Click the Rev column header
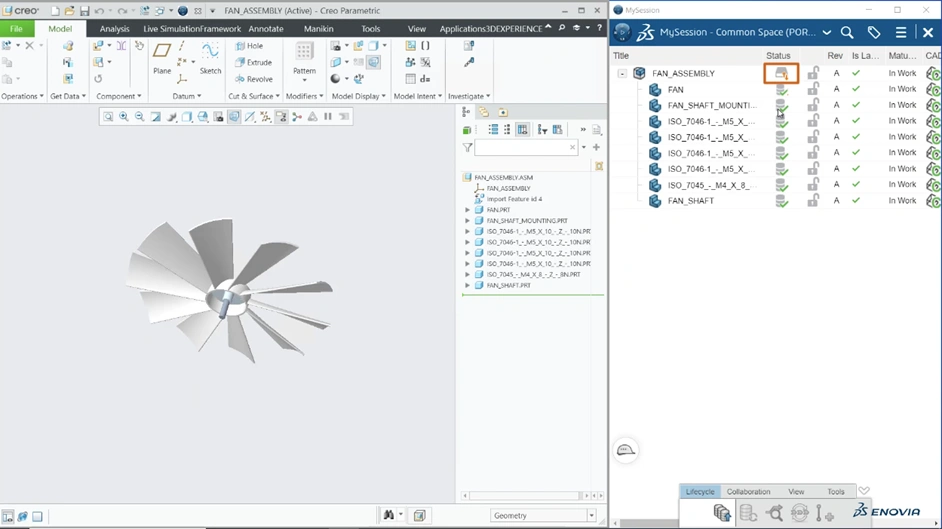Viewport: 942px width, 529px height. pos(835,55)
